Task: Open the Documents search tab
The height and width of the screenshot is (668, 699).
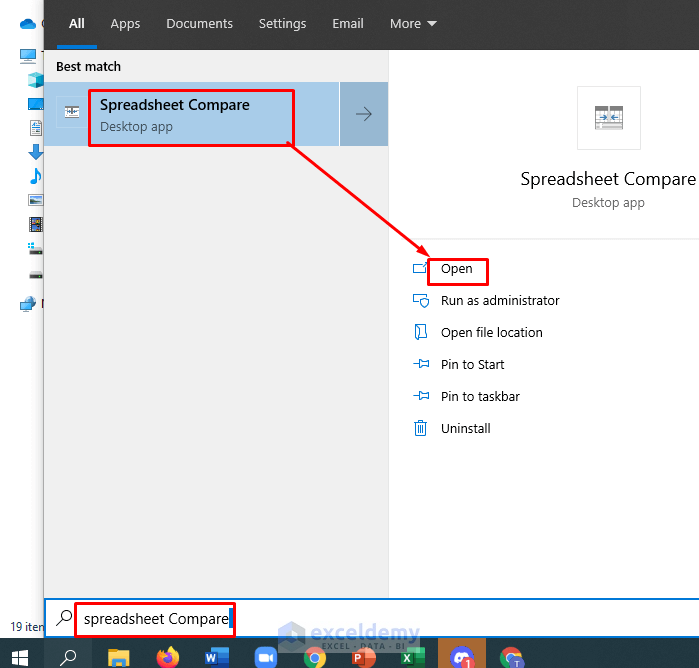Action: [199, 24]
